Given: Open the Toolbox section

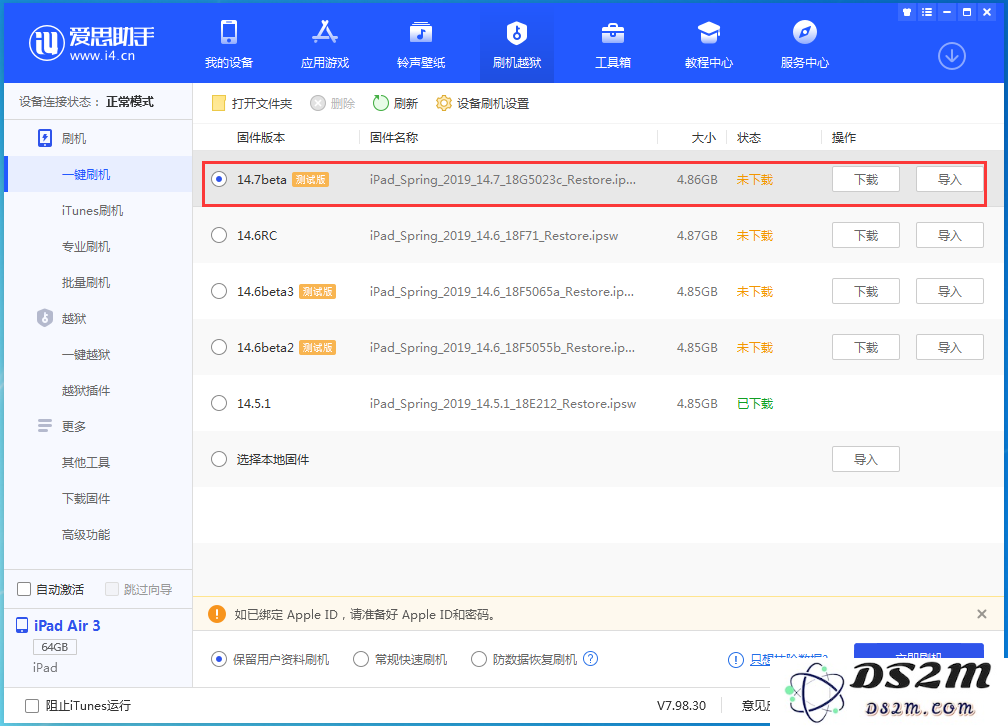Looking at the screenshot, I should coord(613,44).
